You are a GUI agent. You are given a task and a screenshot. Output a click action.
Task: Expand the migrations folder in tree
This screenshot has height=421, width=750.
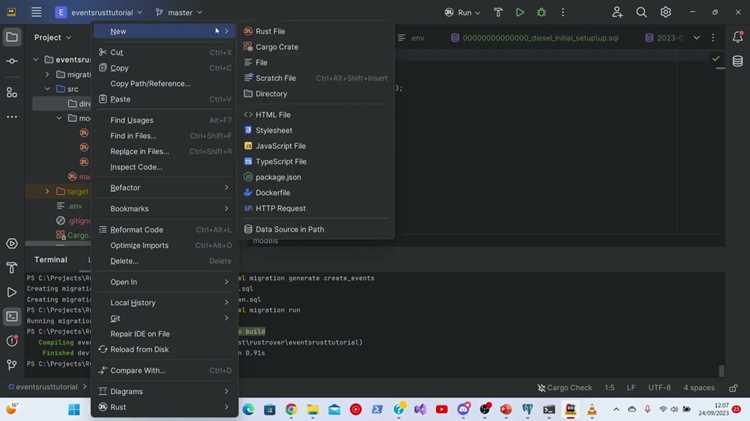coord(47,75)
